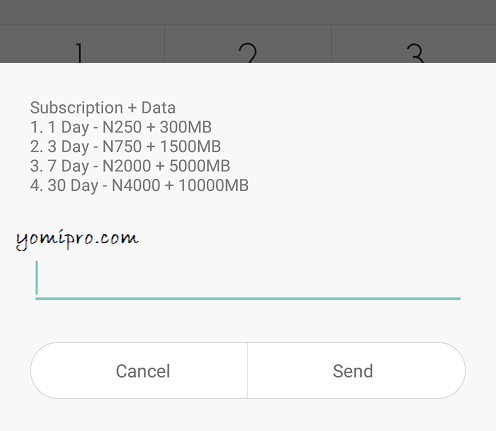Tap dimmed dialpad key 2
Image resolution: width=496 pixels, height=431 pixels.
click(248, 44)
